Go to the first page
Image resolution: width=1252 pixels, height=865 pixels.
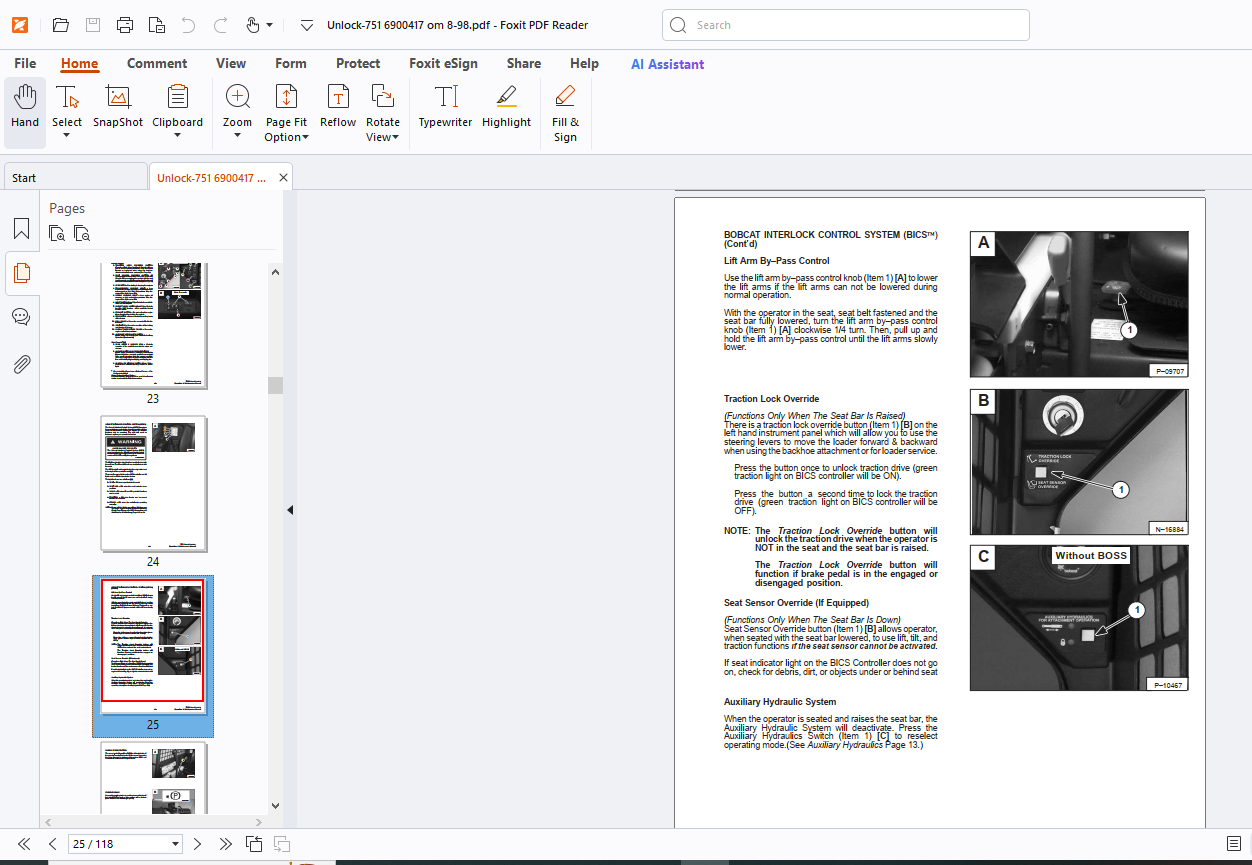coord(24,844)
